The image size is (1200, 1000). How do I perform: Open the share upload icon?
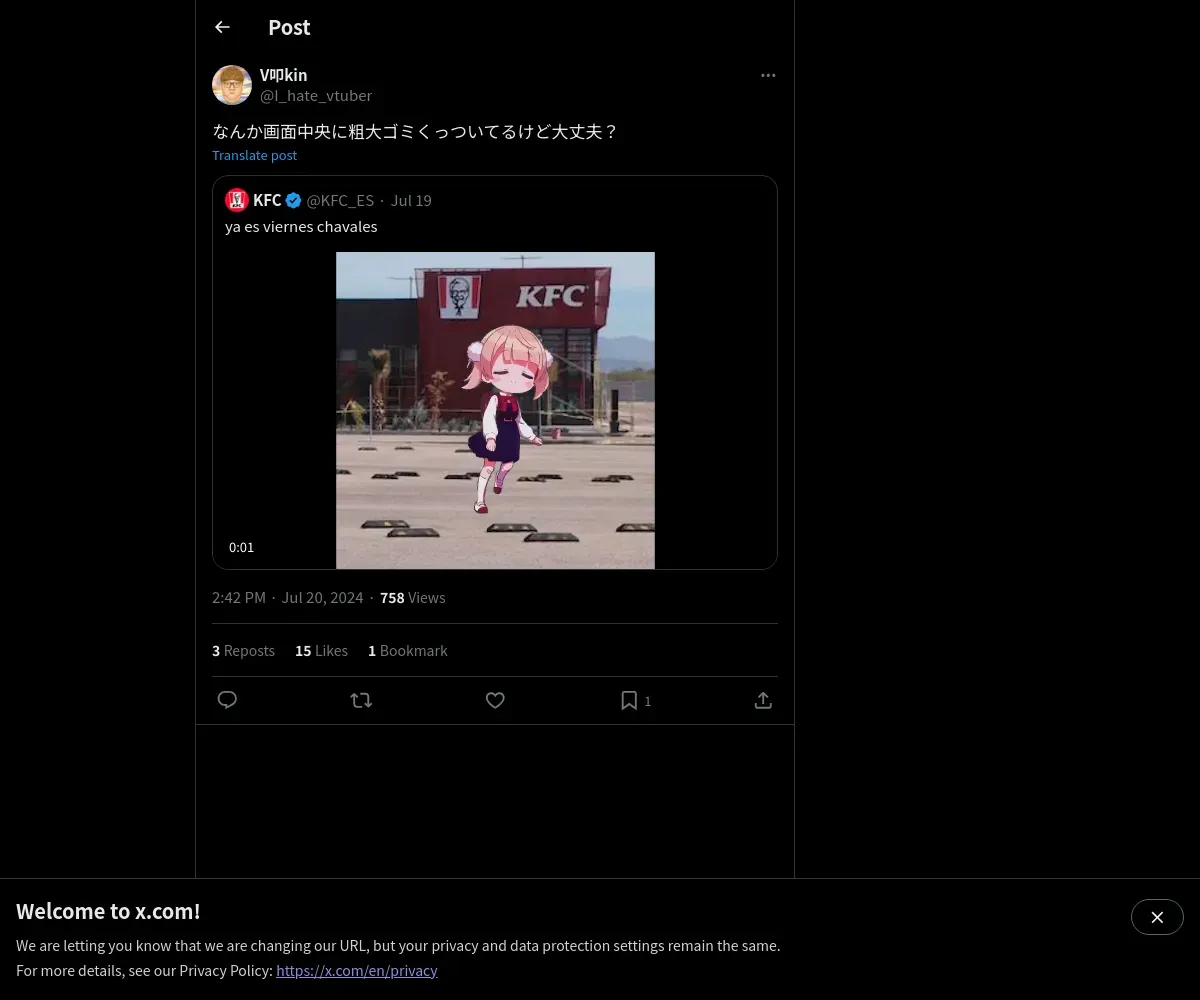coord(763,700)
